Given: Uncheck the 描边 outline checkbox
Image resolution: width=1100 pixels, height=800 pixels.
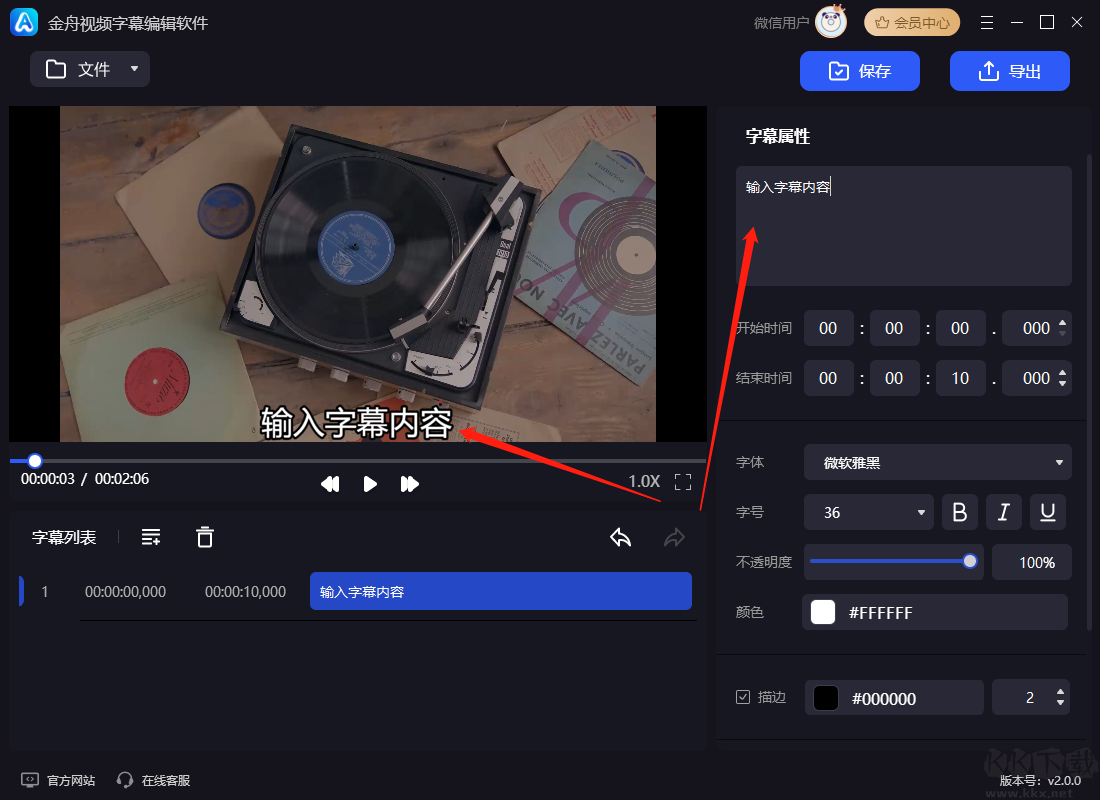Looking at the screenshot, I should (x=744, y=697).
